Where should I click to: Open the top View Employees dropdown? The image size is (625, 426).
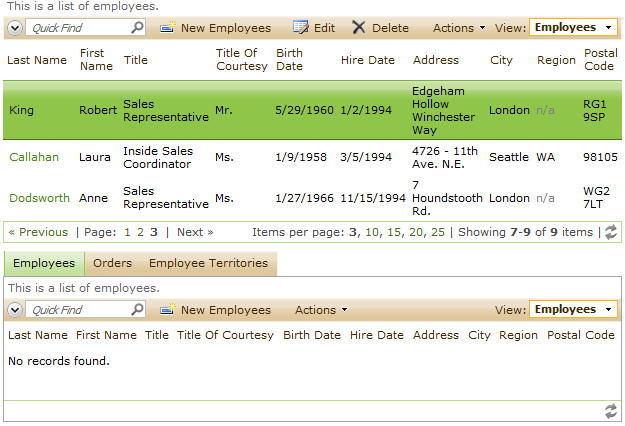(573, 27)
